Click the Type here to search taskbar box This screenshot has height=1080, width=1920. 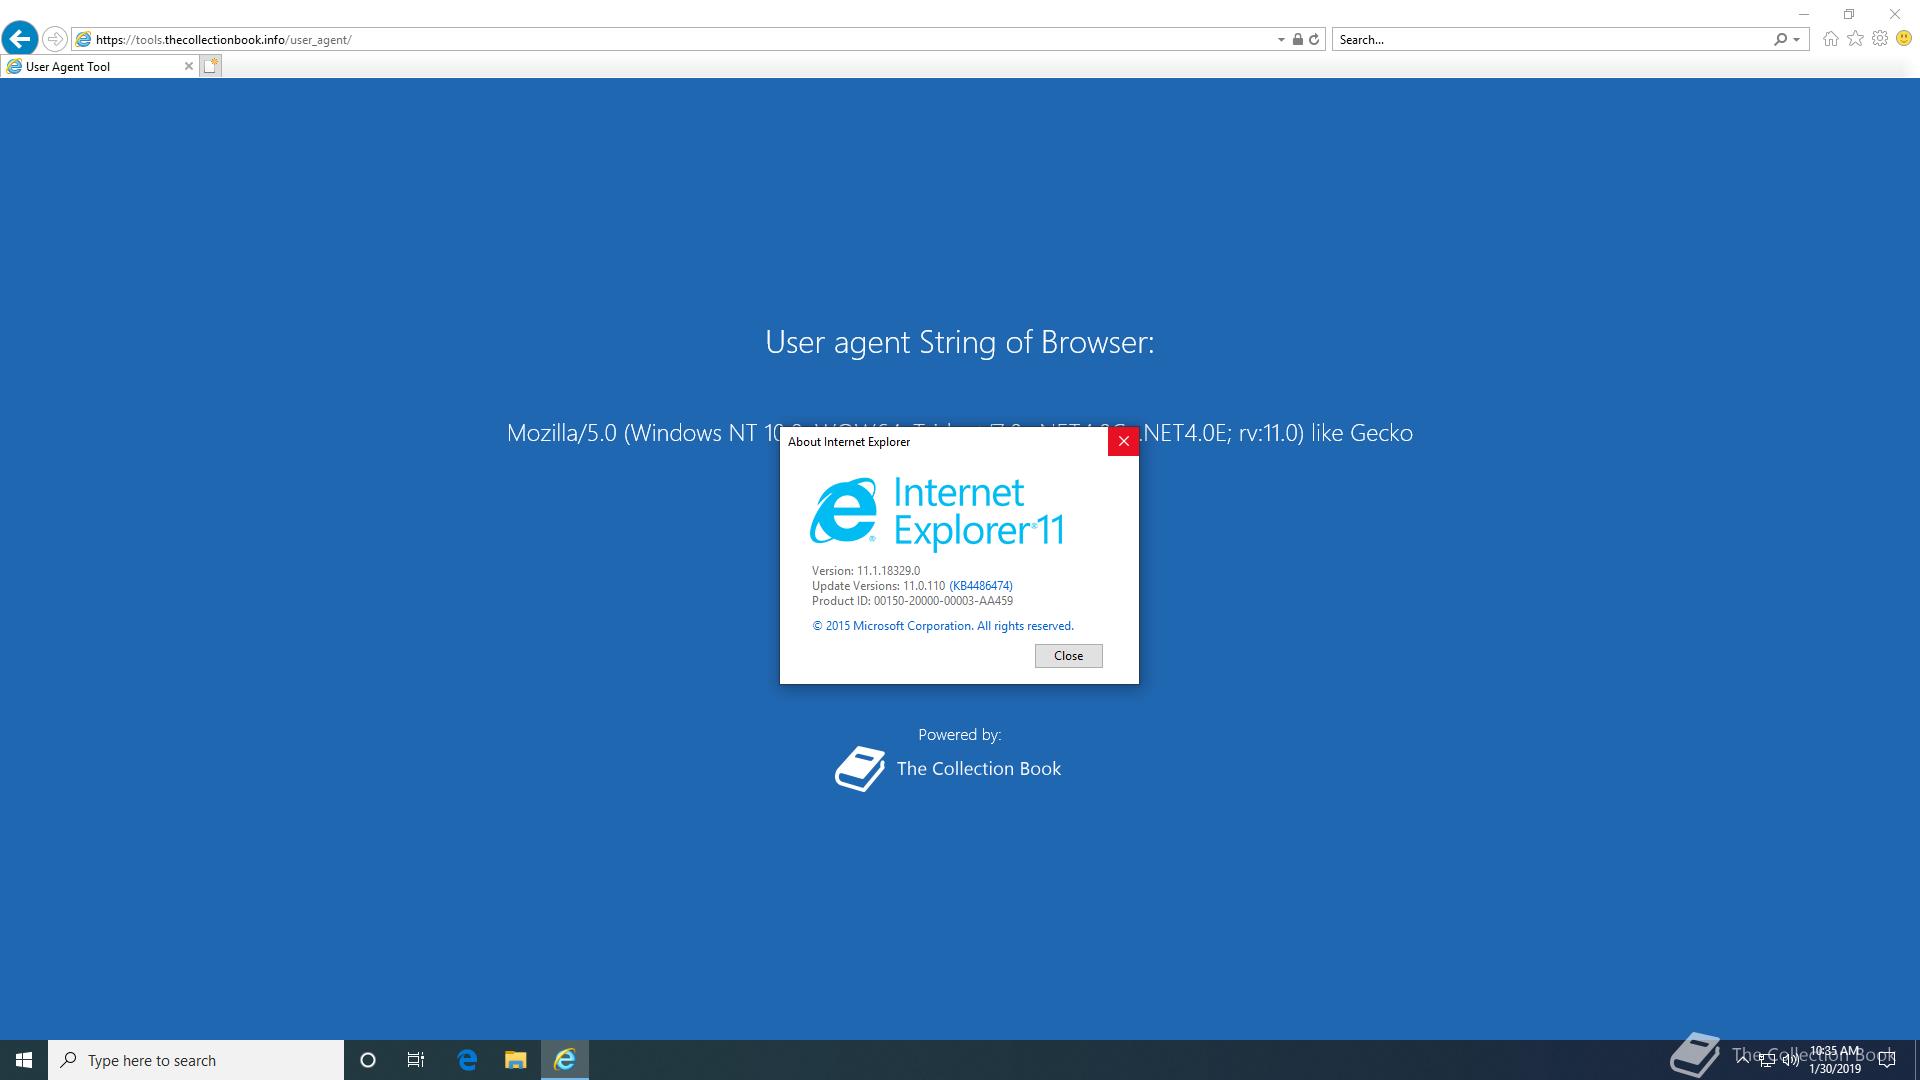pos(196,1060)
